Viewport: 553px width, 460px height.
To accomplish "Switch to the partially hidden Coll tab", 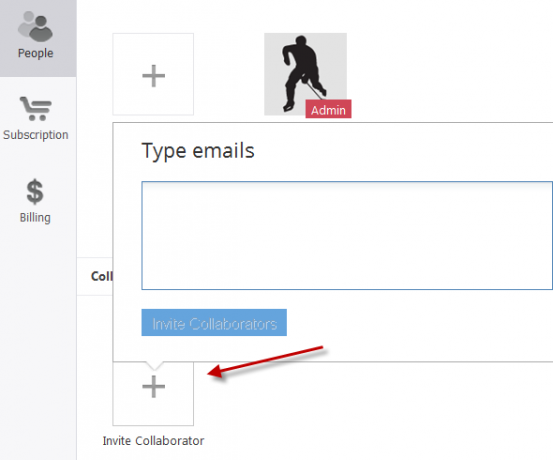I will click(101, 276).
